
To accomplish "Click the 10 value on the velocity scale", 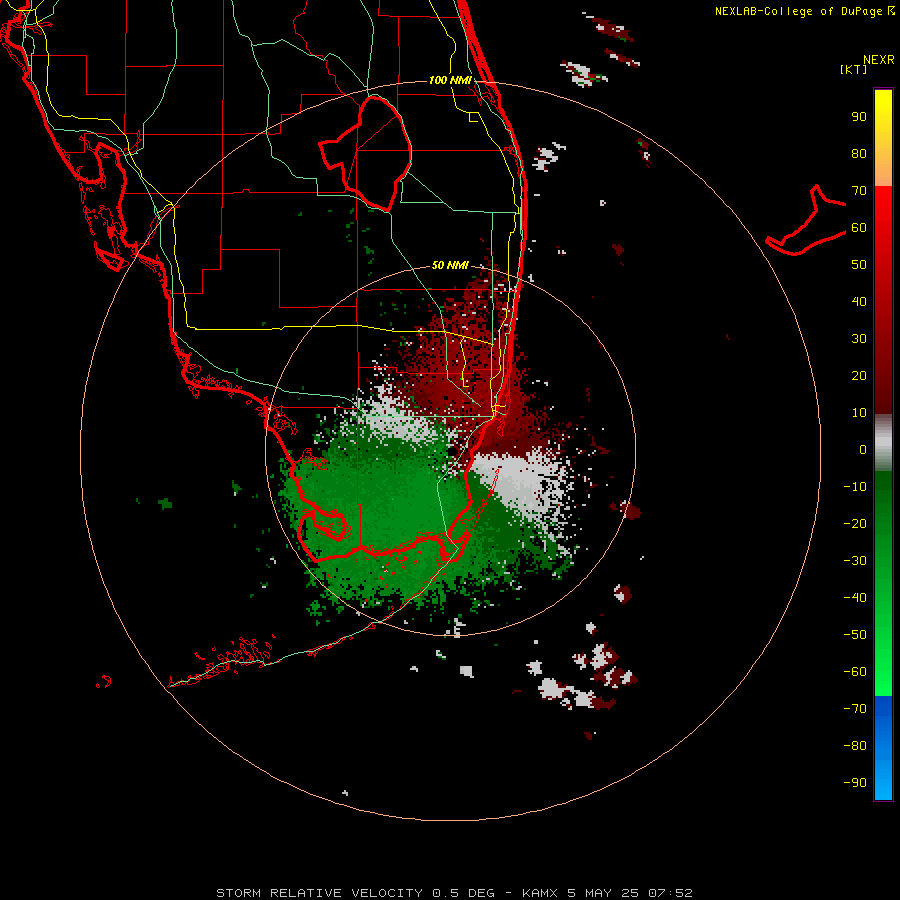I will click(x=859, y=413).
